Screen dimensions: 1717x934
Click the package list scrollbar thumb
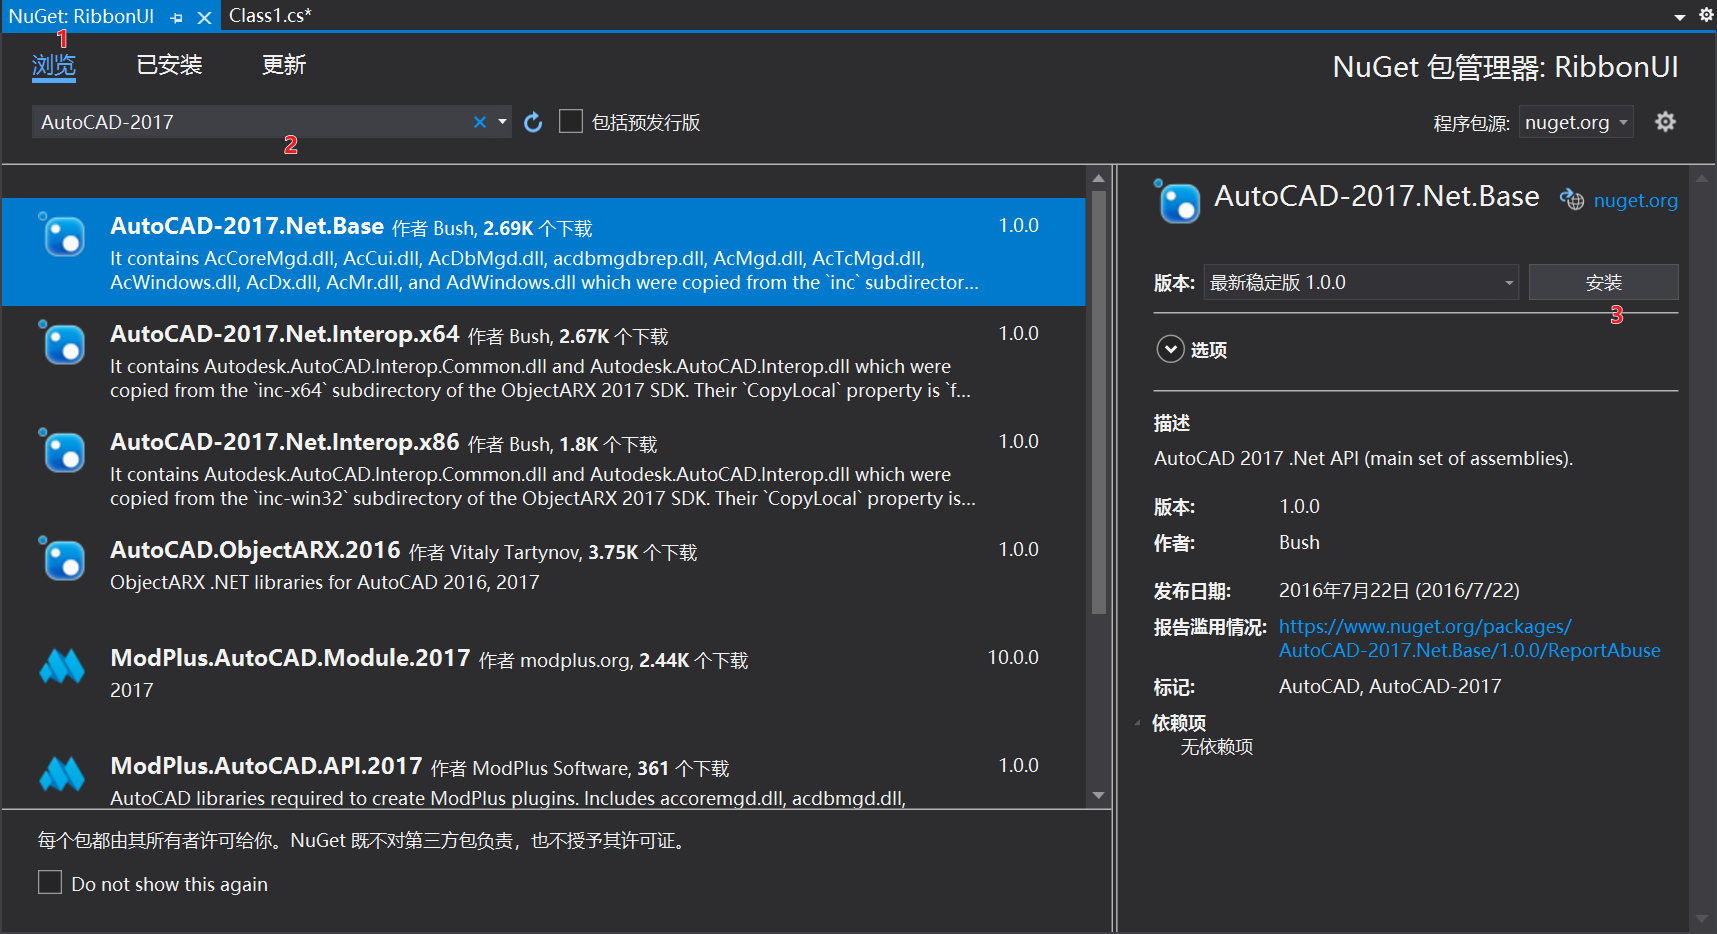click(1099, 402)
